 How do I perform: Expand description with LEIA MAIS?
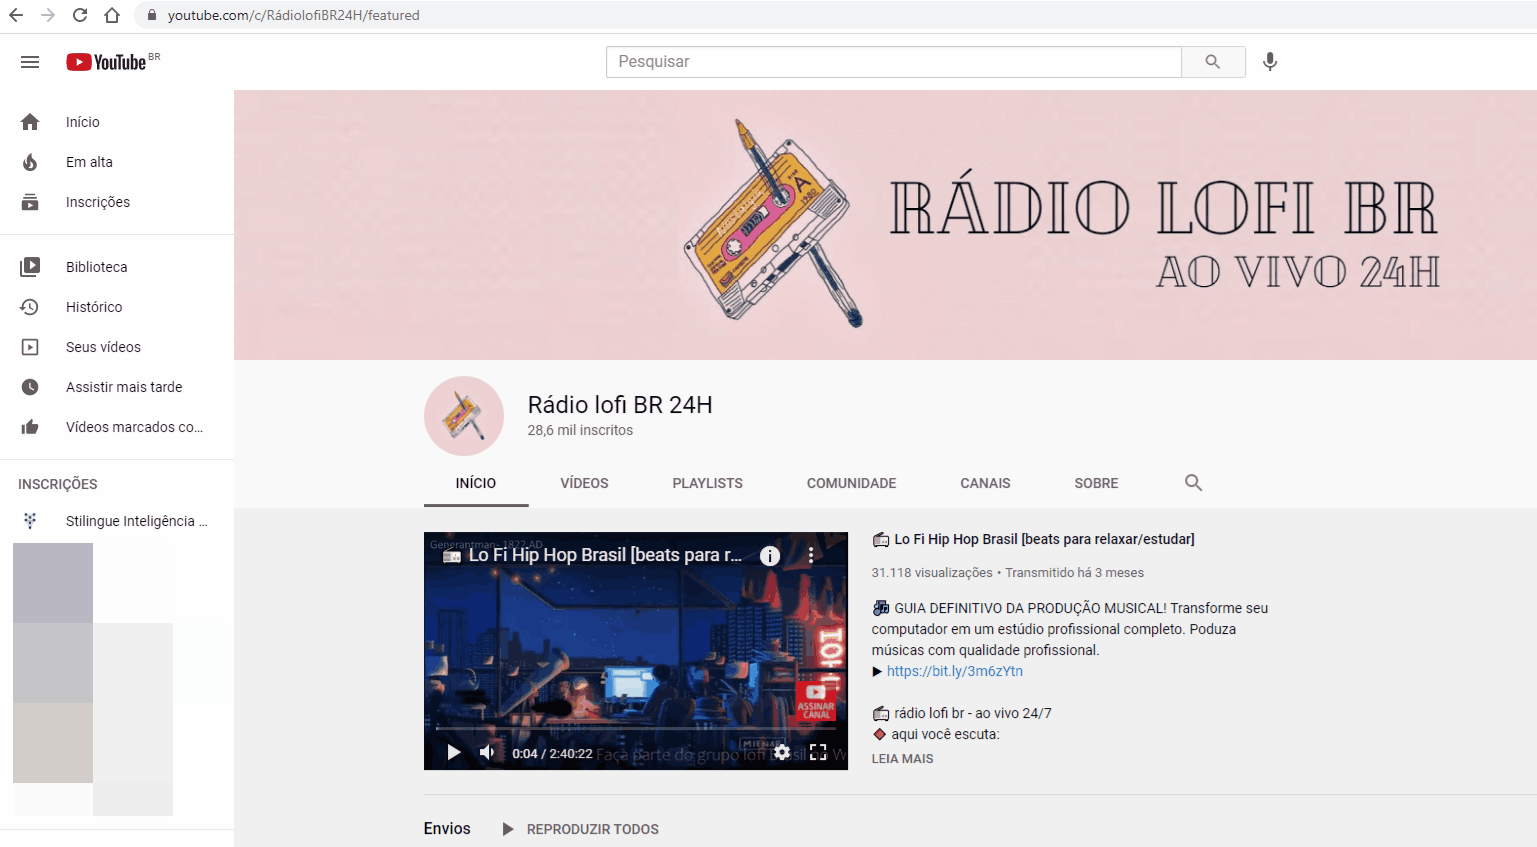pyautogui.click(x=902, y=759)
